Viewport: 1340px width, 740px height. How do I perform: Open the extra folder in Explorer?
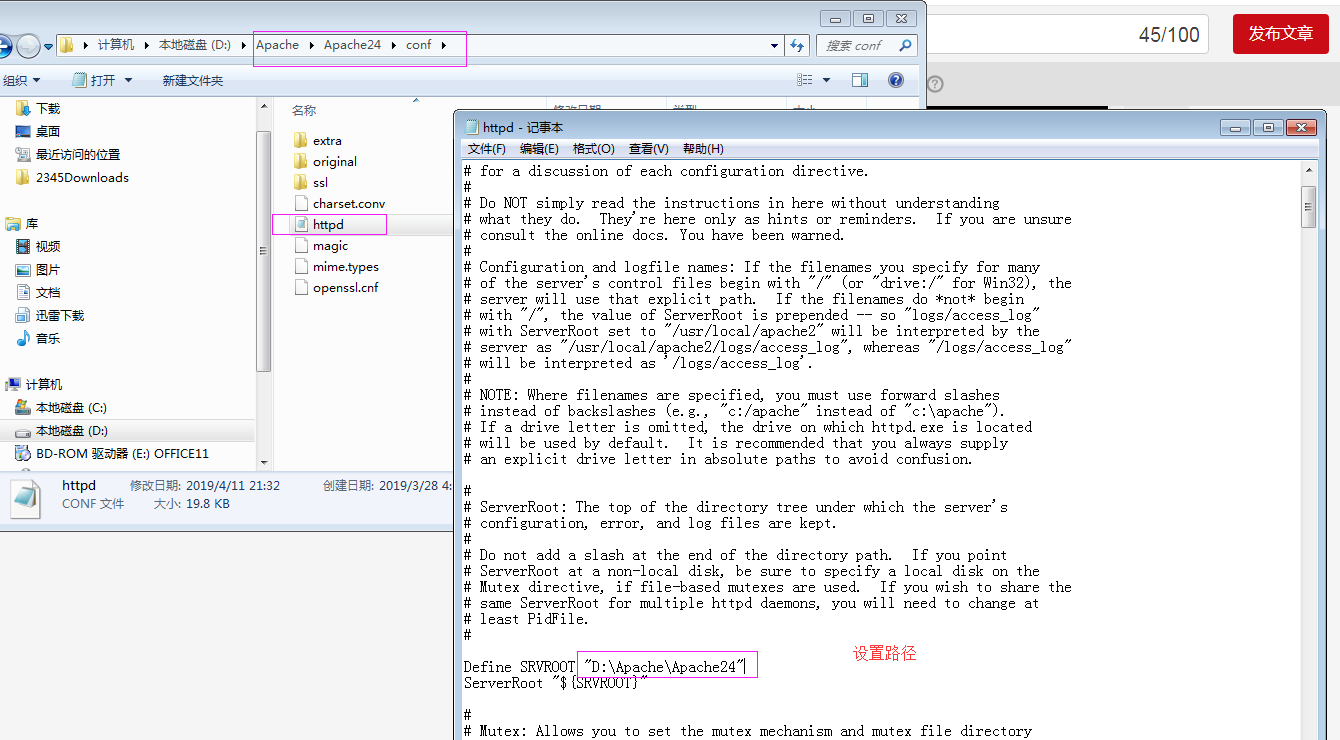coord(327,140)
